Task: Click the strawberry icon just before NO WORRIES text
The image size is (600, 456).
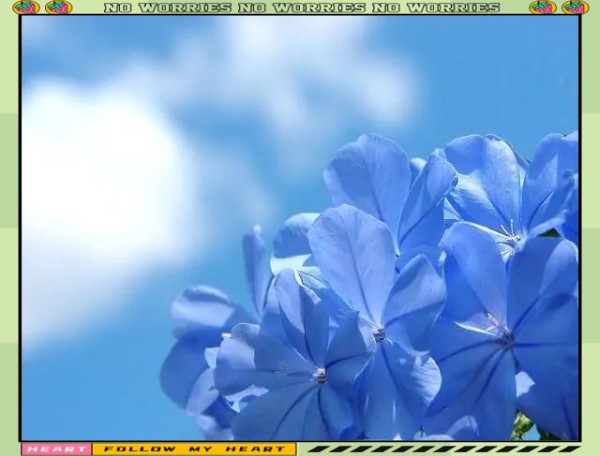Action: click(59, 7)
